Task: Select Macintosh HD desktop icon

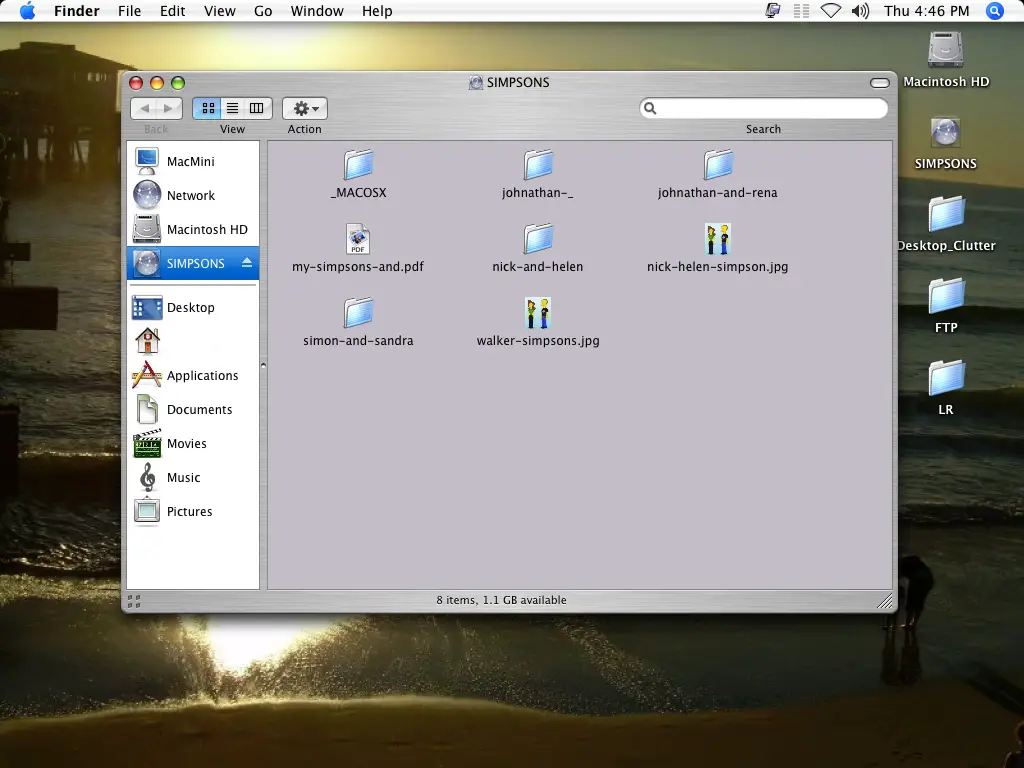Action: click(x=946, y=50)
